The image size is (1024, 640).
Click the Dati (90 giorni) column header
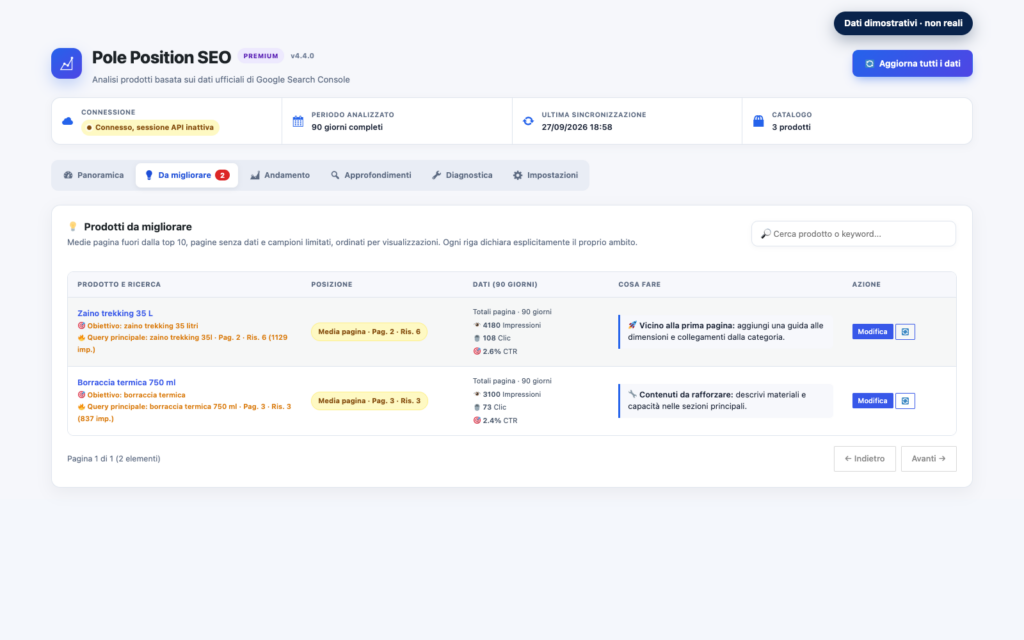pos(505,285)
